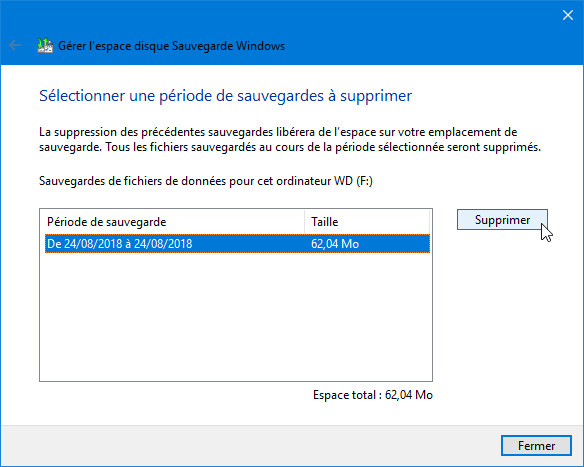Click the Supprimer button

coord(502,220)
